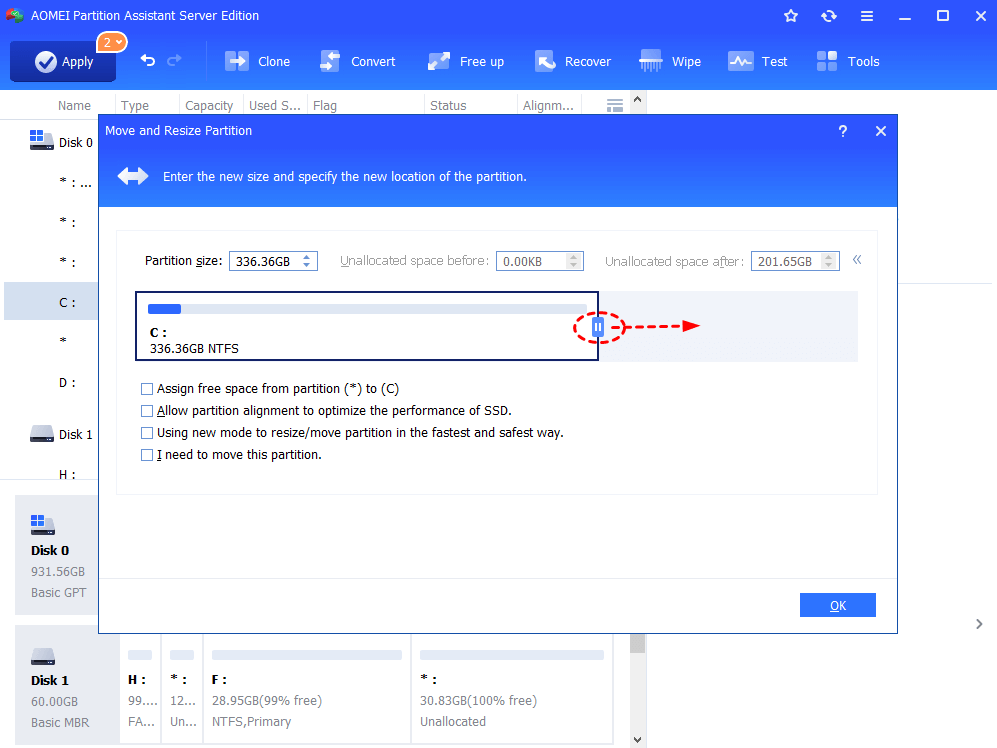
Task: Open the Convert tool
Action: [x=357, y=62]
